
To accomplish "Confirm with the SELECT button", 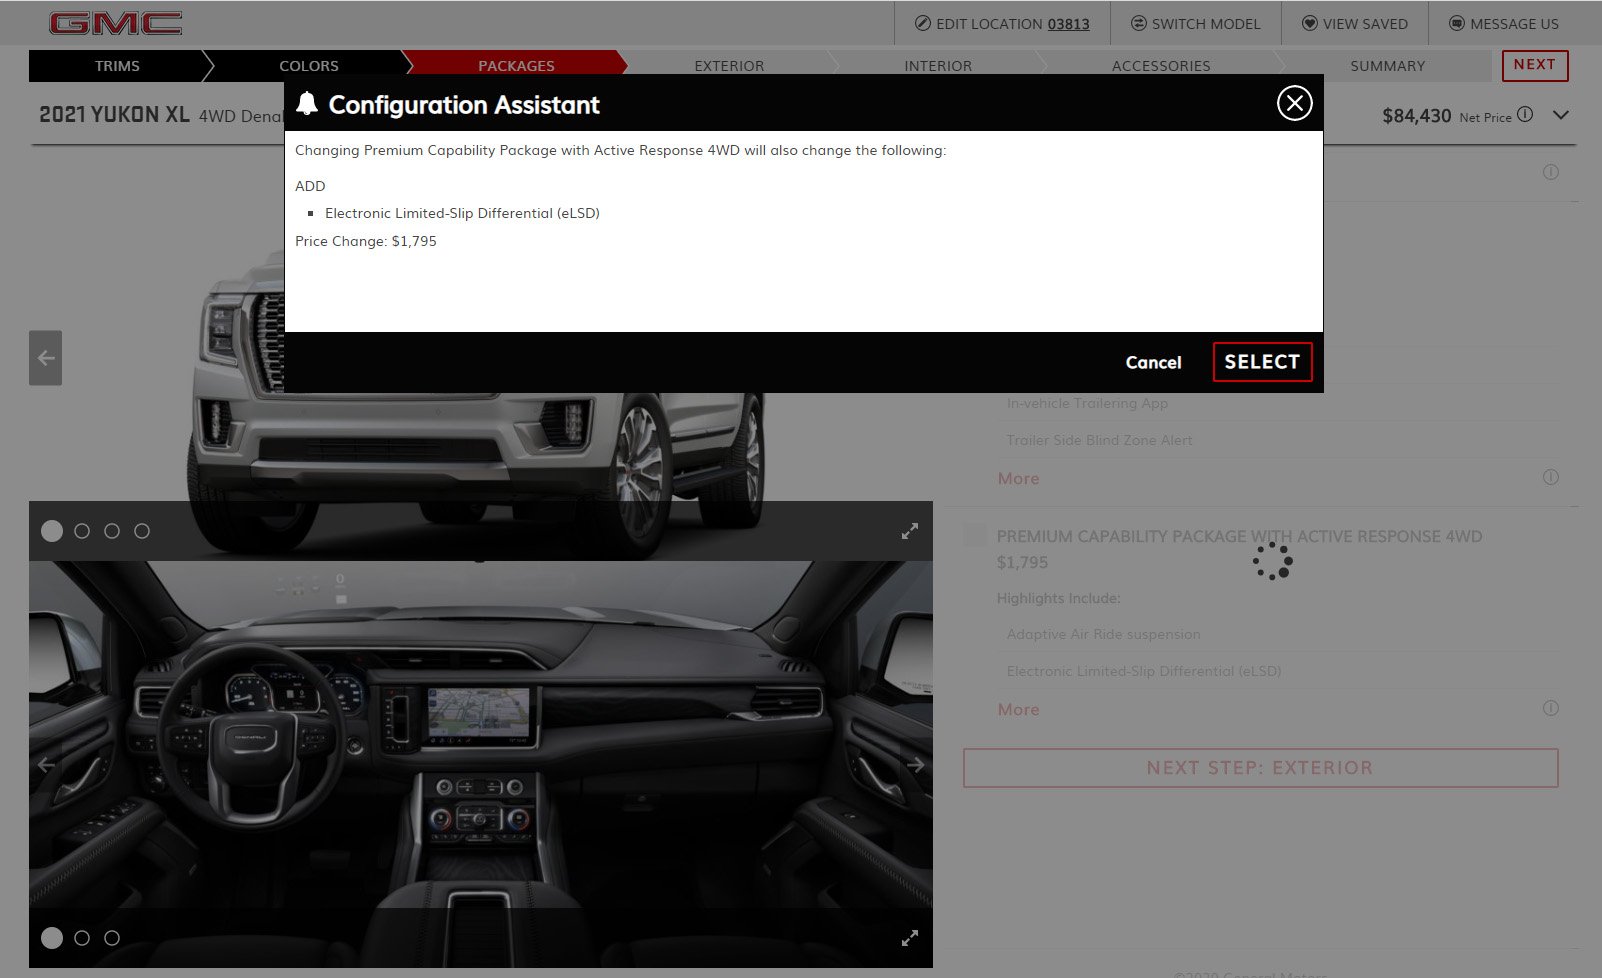I will 1262,362.
